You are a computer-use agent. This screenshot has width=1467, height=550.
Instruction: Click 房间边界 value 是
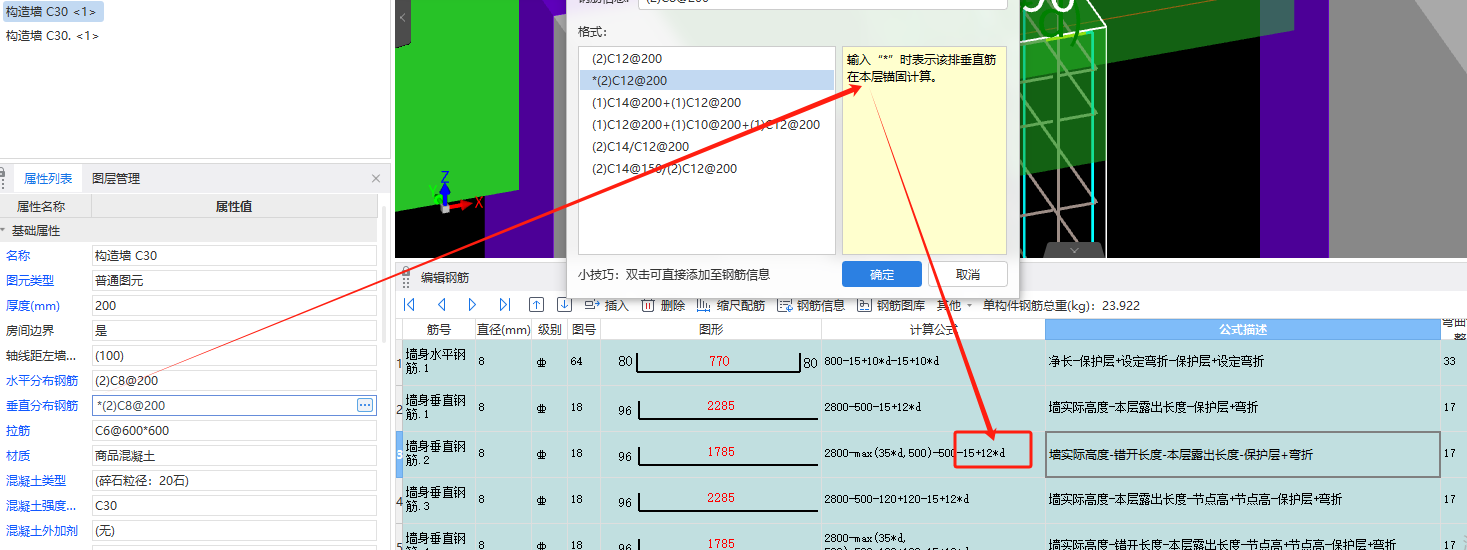(234, 331)
